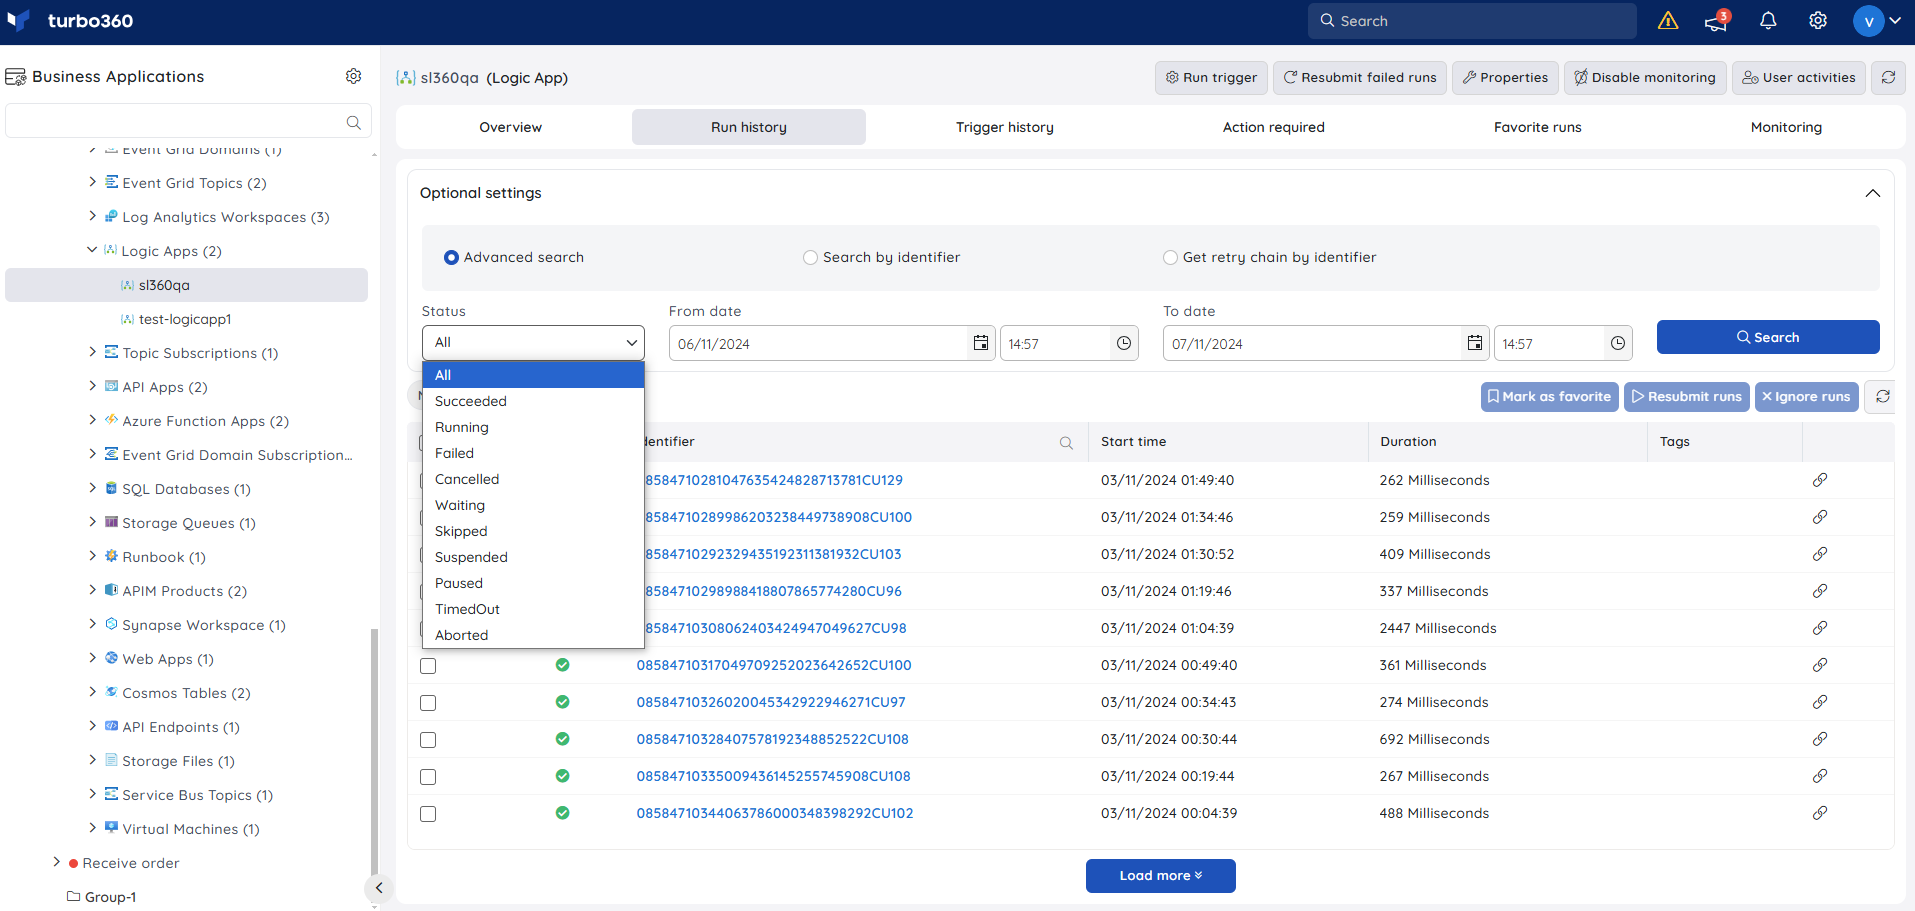Click the Run trigger button
1915x911 pixels.
click(1211, 77)
